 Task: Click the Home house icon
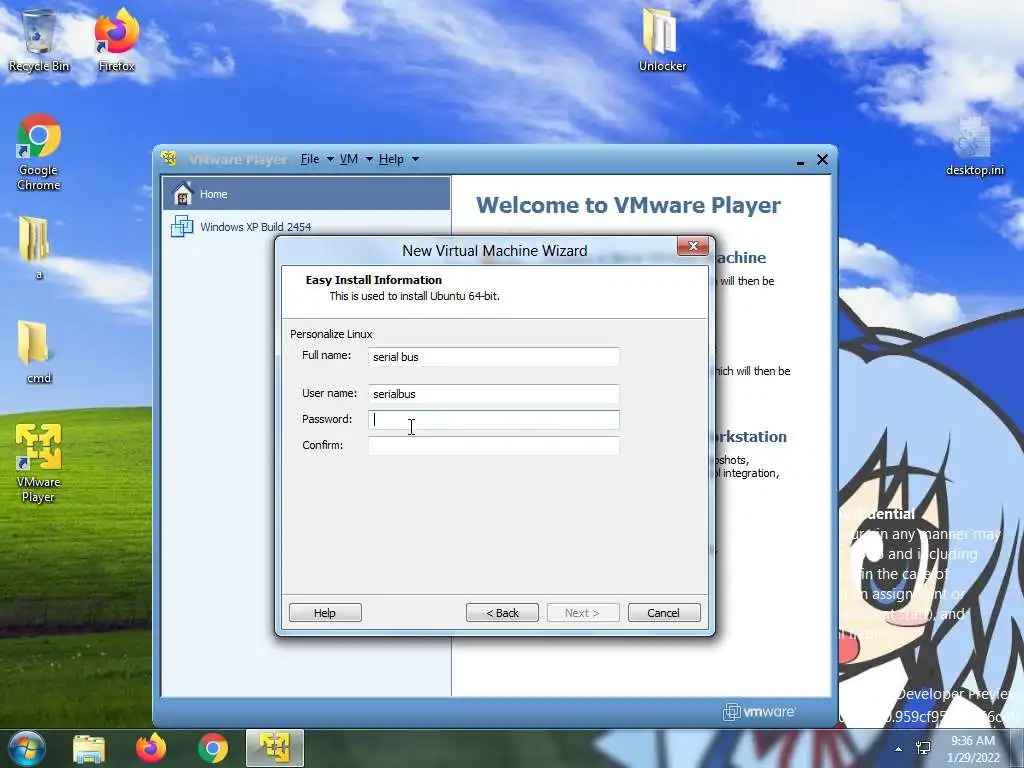[x=183, y=193]
